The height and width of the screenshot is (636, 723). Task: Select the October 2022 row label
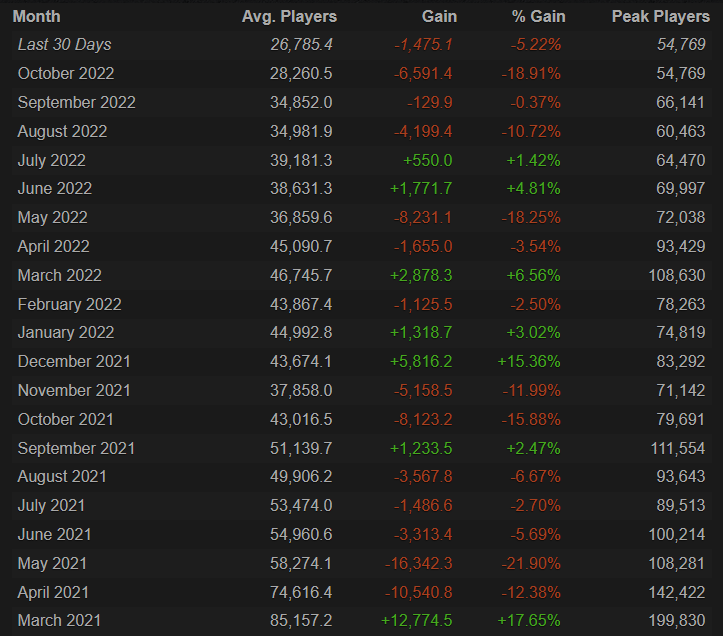click(66, 74)
